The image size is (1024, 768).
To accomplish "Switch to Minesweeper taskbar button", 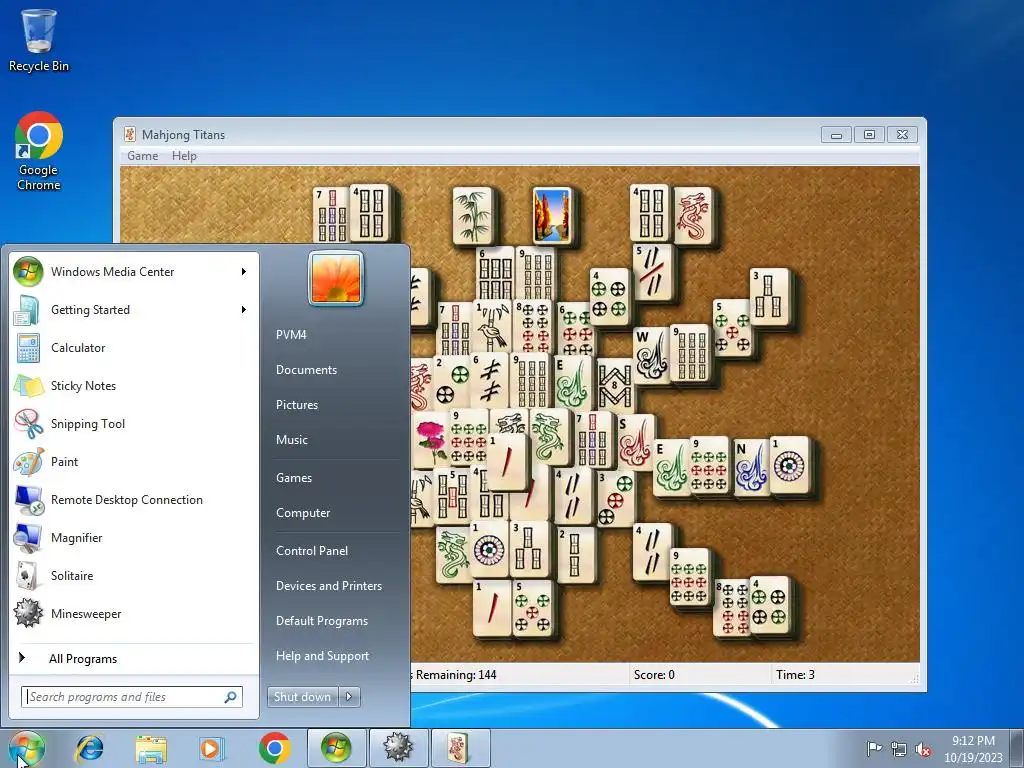I will 398,748.
